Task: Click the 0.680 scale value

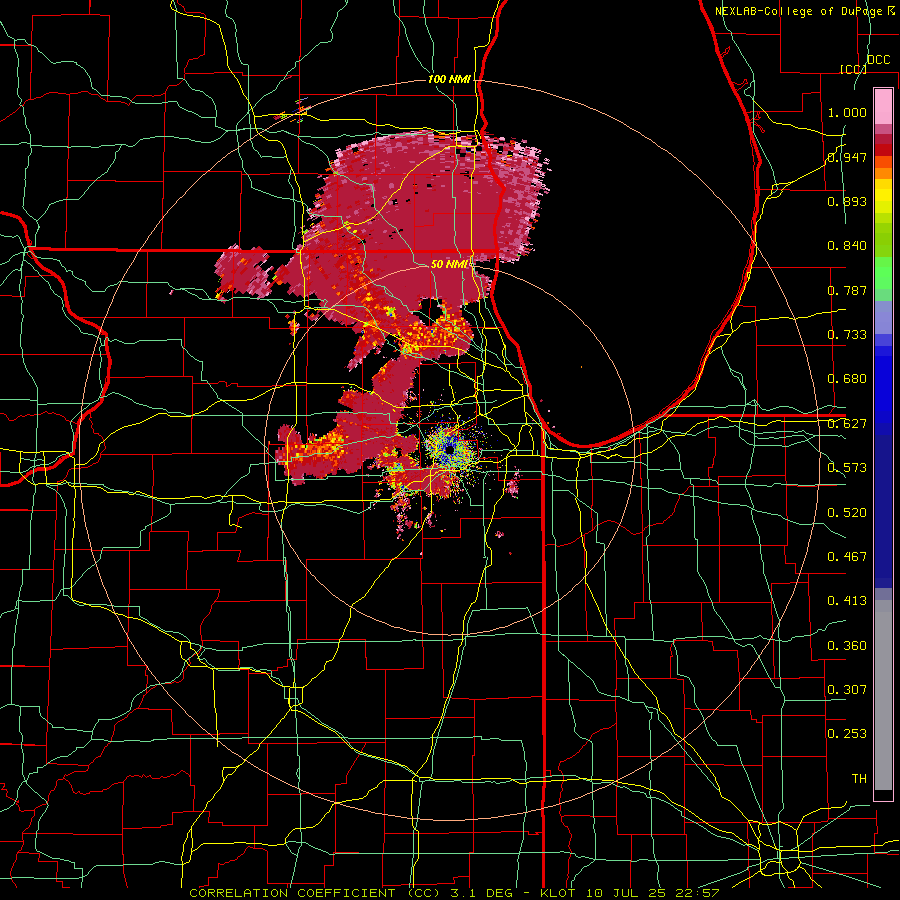Action: (x=847, y=379)
